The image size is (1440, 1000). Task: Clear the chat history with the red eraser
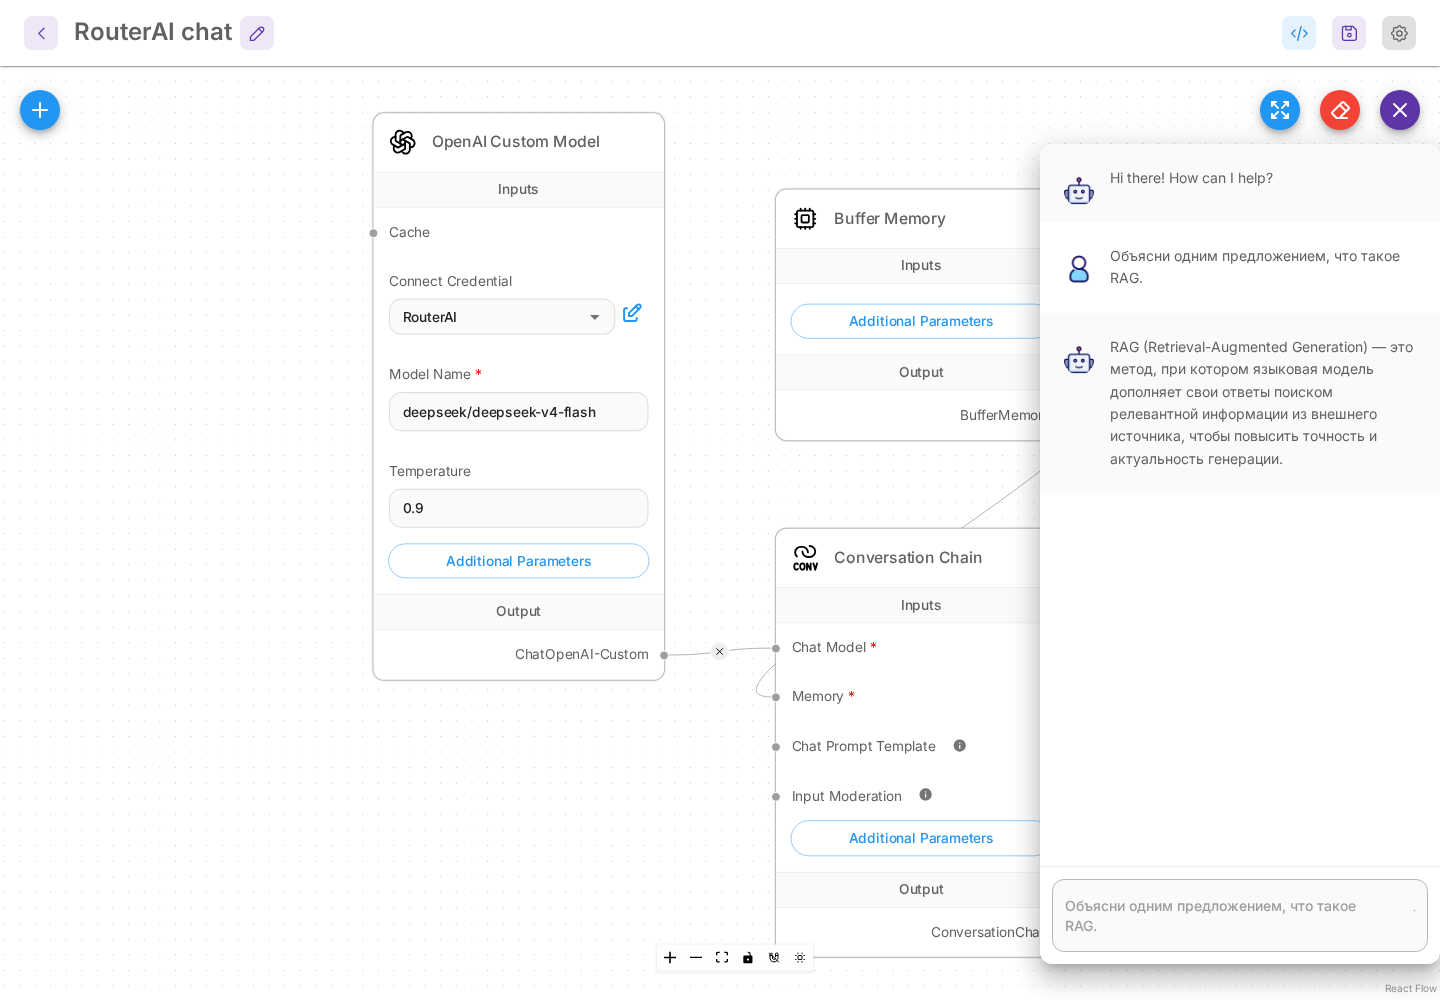pyautogui.click(x=1340, y=110)
